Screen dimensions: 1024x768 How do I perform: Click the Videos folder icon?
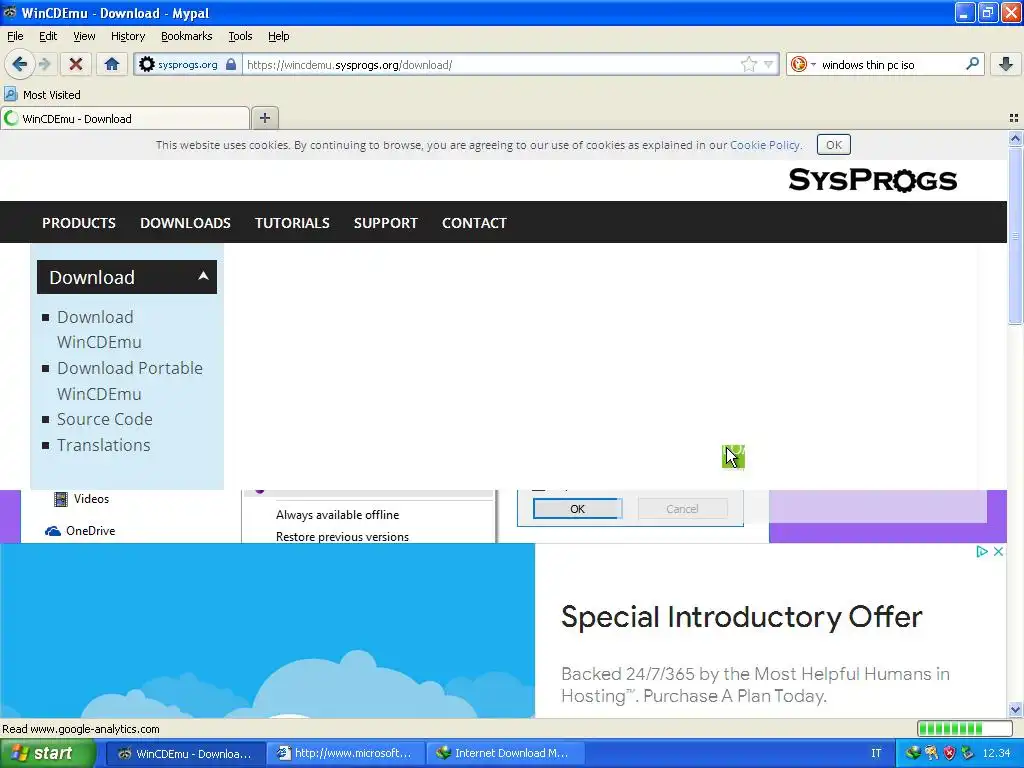pos(61,499)
